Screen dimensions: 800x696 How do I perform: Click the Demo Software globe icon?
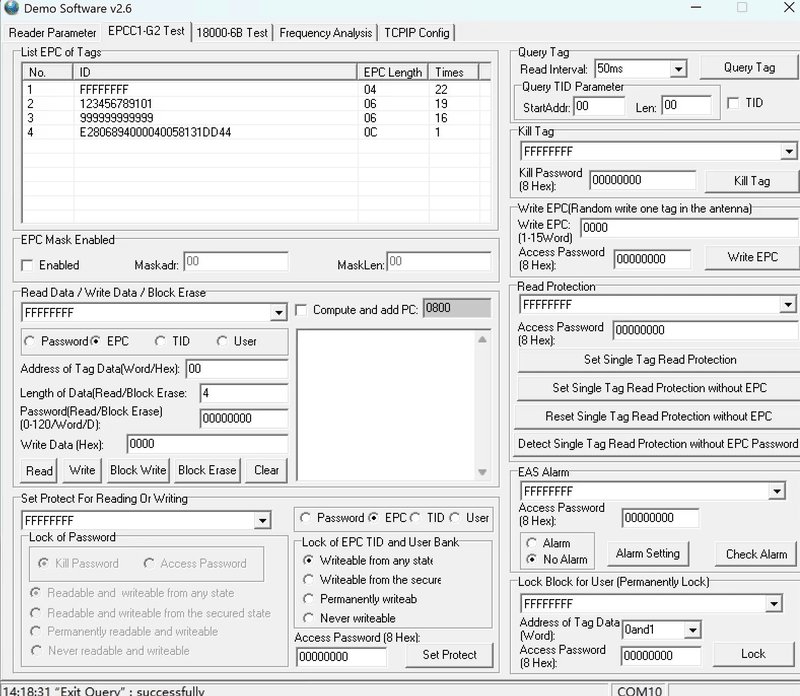(x=11, y=8)
